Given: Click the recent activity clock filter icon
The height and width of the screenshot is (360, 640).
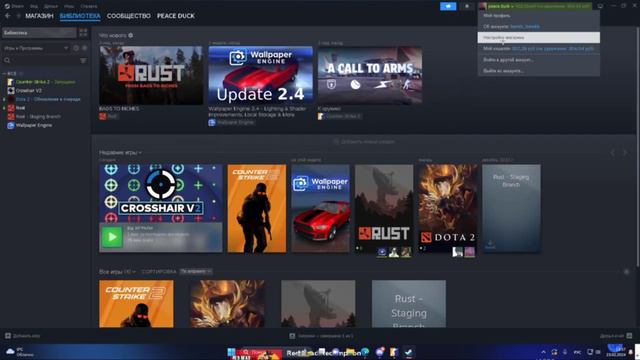Looking at the screenshot, I should pyautogui.click(x=76, y=48).
